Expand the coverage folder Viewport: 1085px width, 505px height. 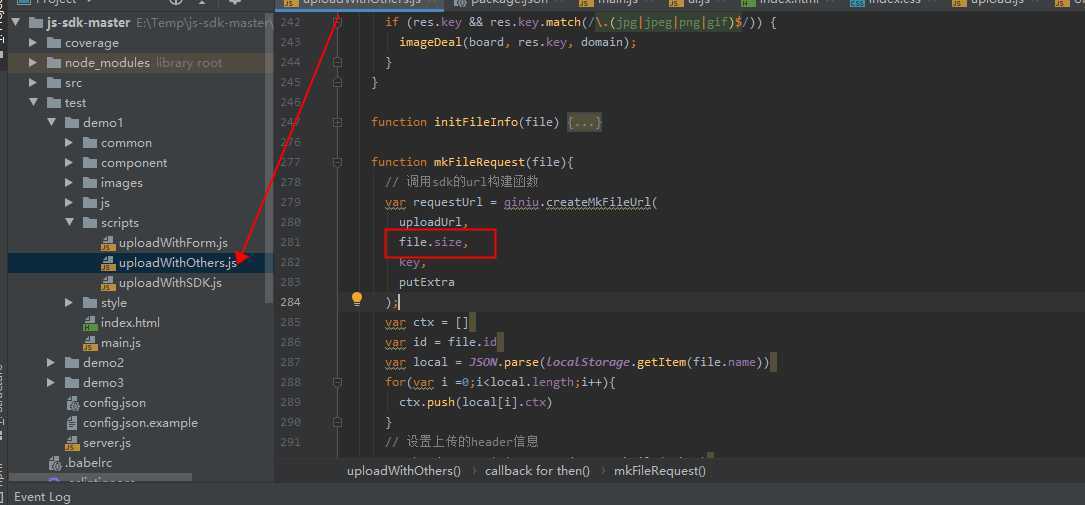point(33,43)
